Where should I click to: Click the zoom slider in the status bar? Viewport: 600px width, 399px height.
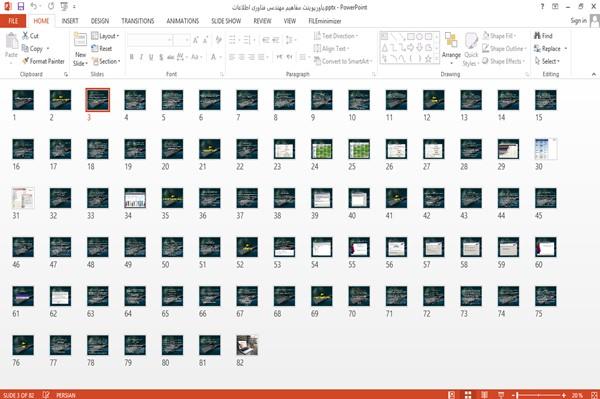pyautogui.click(x=538, y=395)
